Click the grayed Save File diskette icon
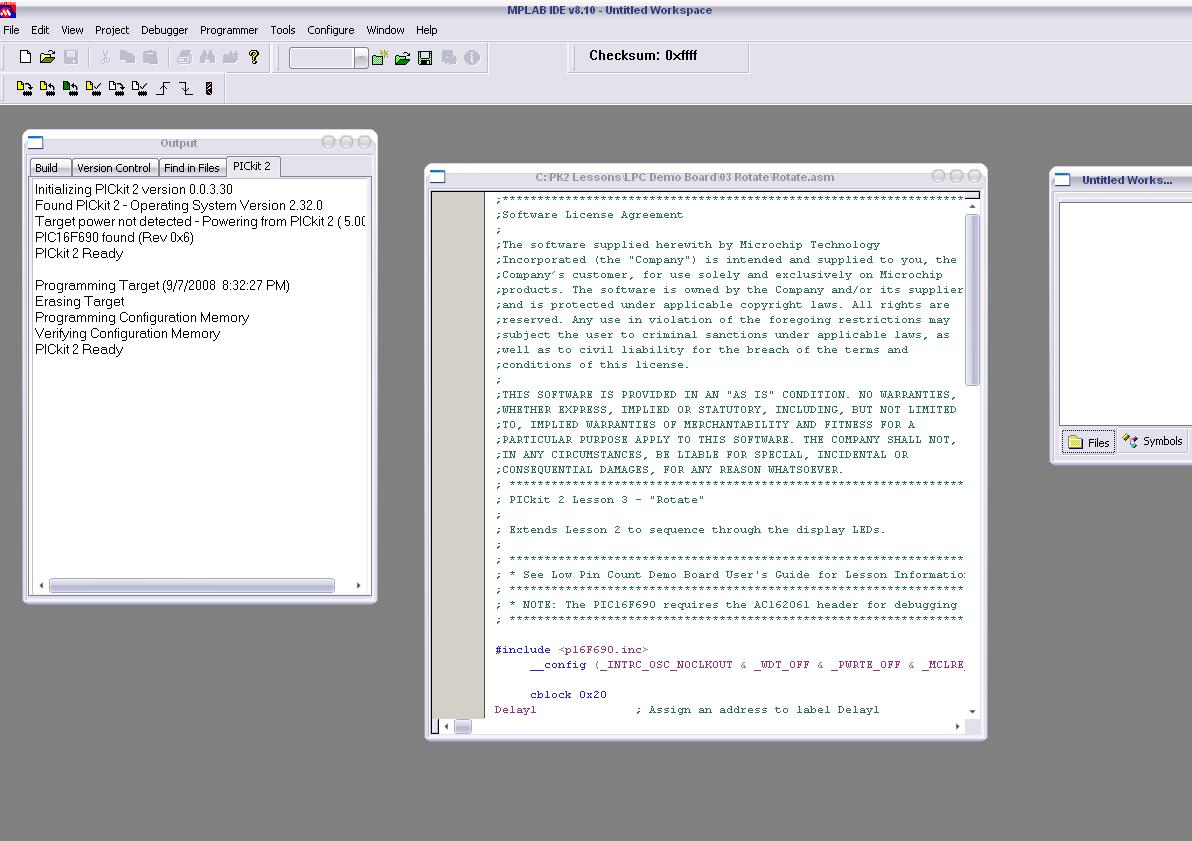This screenshot has width=1192, height=841. (x=71, y=57)
